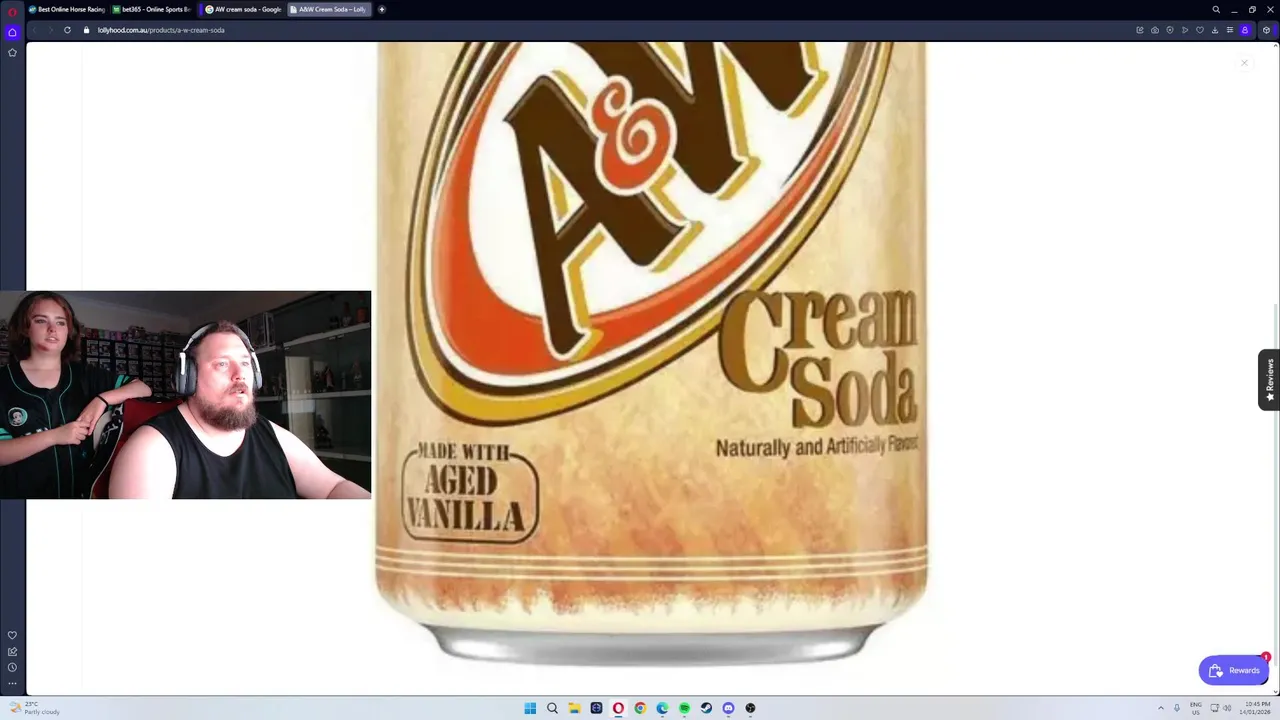Open the ENG US language switcher

[x=1196, y=708]
